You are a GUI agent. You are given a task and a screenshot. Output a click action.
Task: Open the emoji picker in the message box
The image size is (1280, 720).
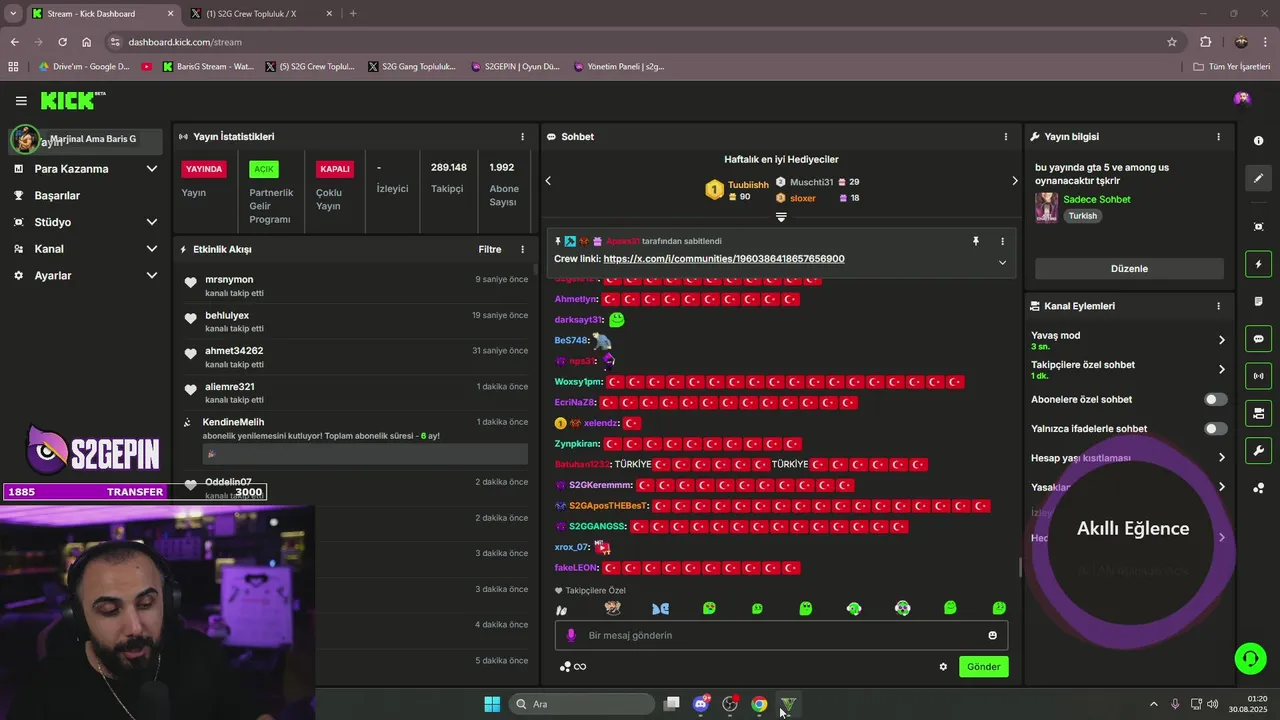pos(992,635)
